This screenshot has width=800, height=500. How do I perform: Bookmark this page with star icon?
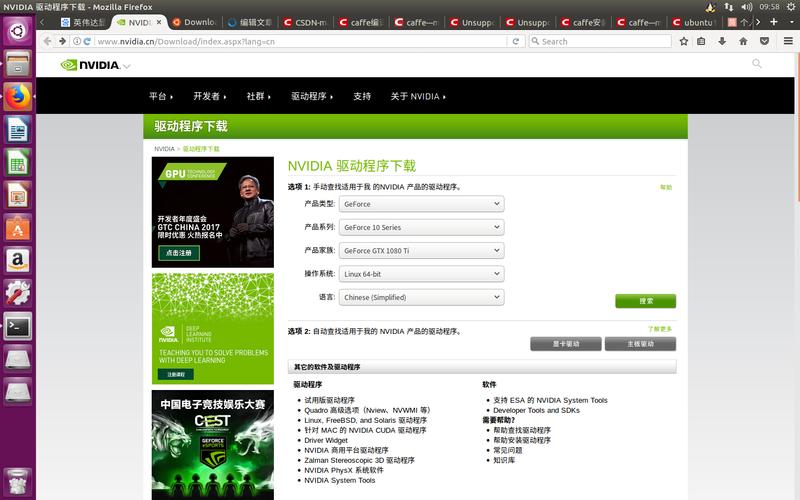pos(684,41)
